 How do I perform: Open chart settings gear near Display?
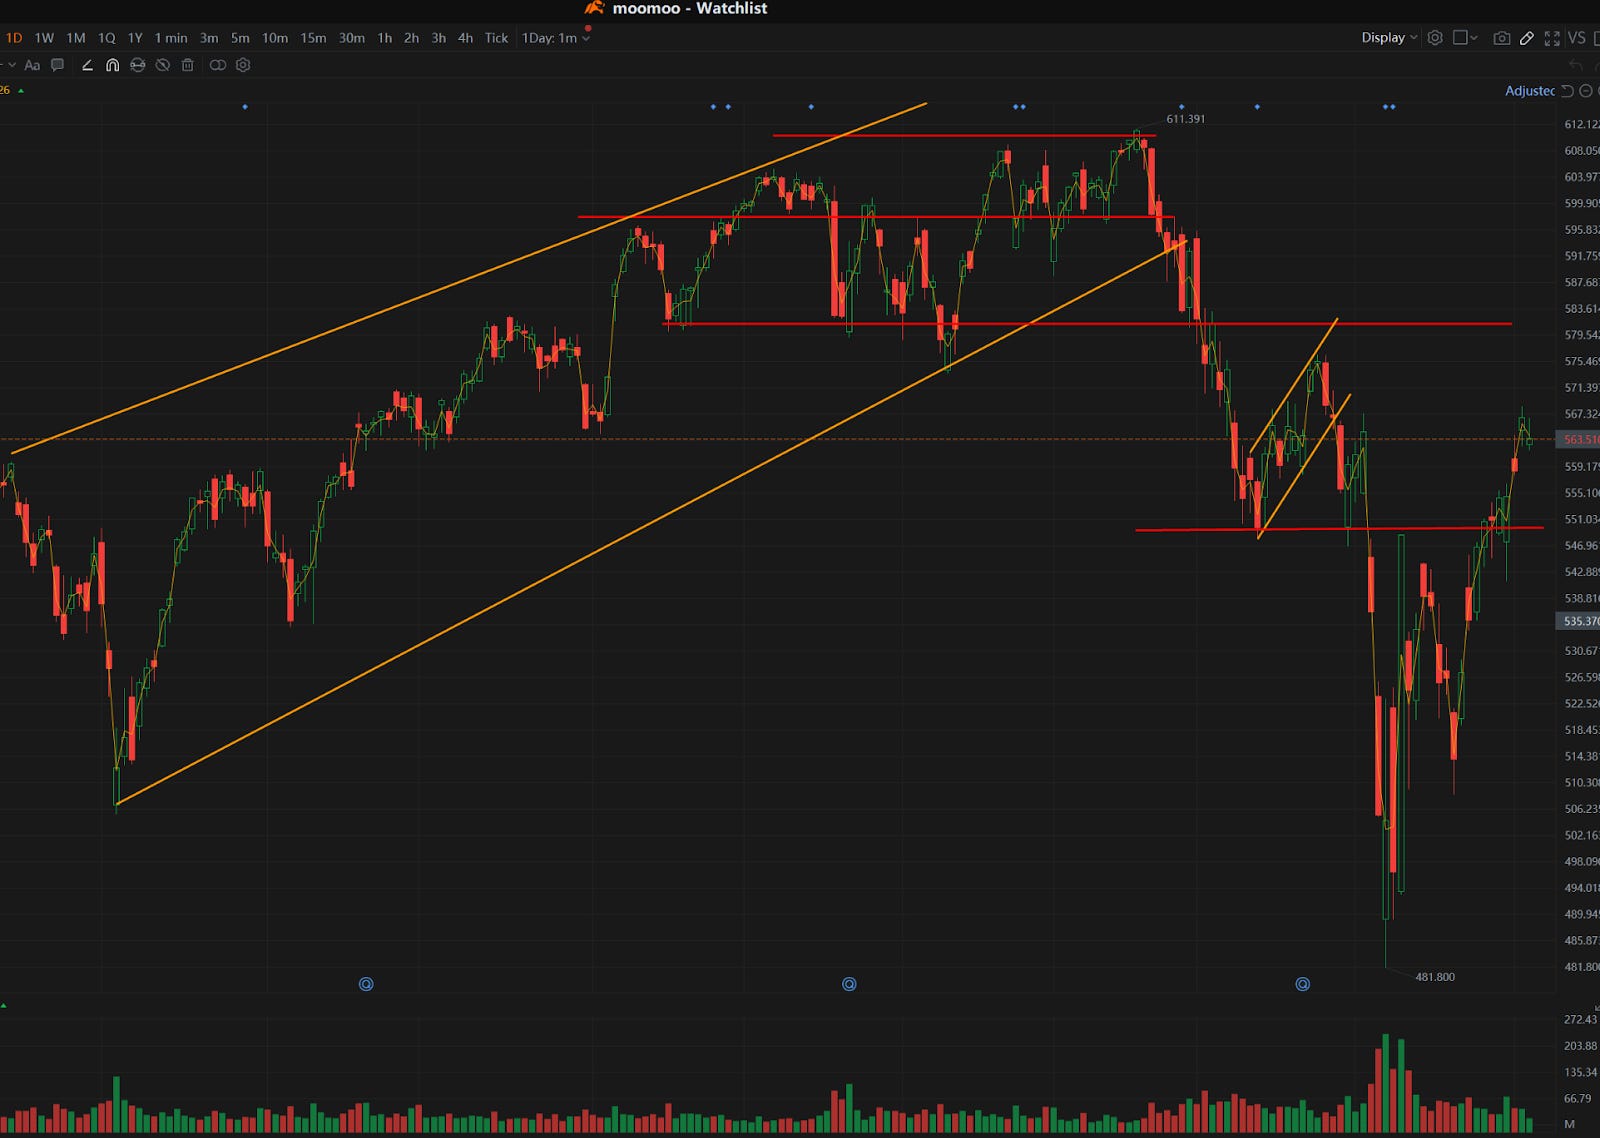pyautogui.click(x=1435, y=38)
